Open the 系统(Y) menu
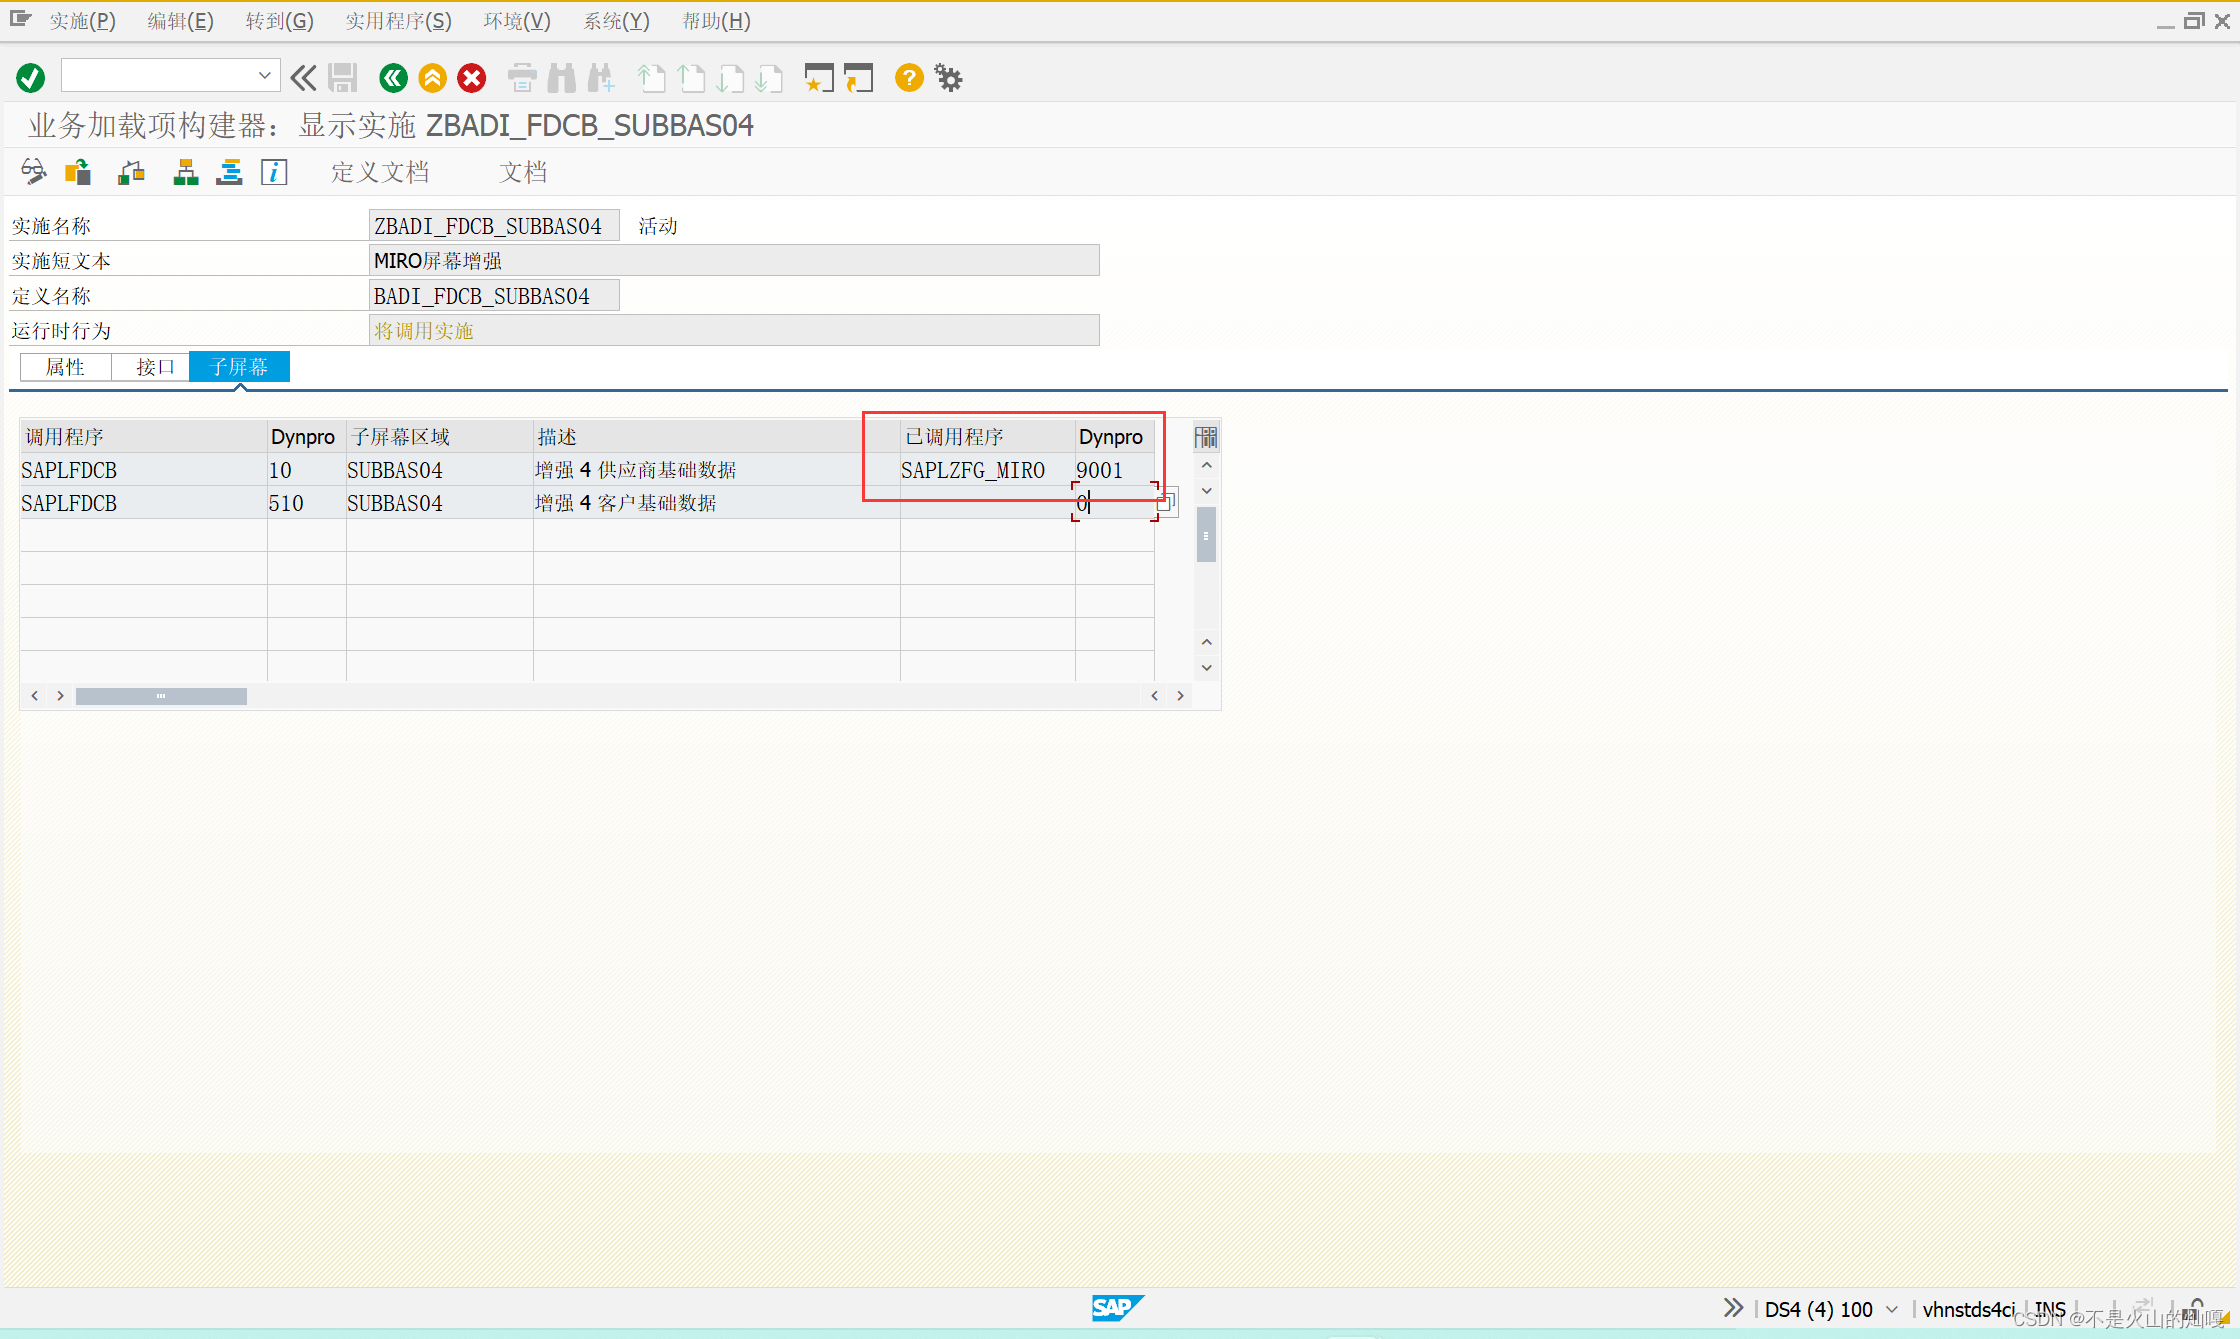This screenshot has height=1339, width=2240. [616, 21]
